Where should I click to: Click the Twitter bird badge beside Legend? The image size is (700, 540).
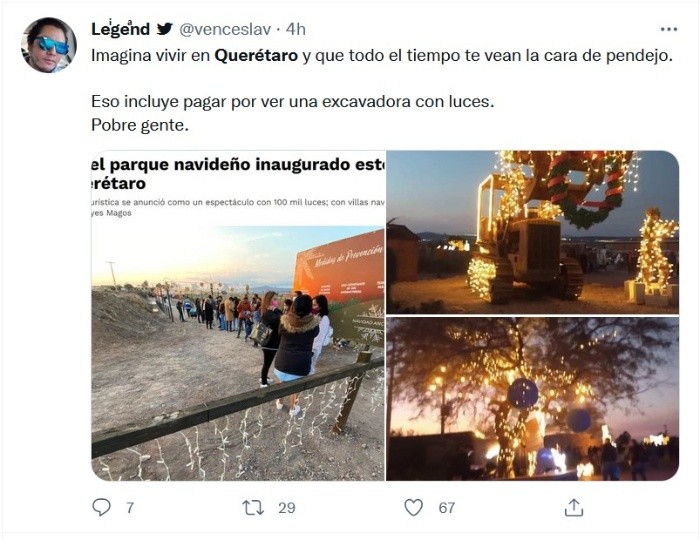164,29
